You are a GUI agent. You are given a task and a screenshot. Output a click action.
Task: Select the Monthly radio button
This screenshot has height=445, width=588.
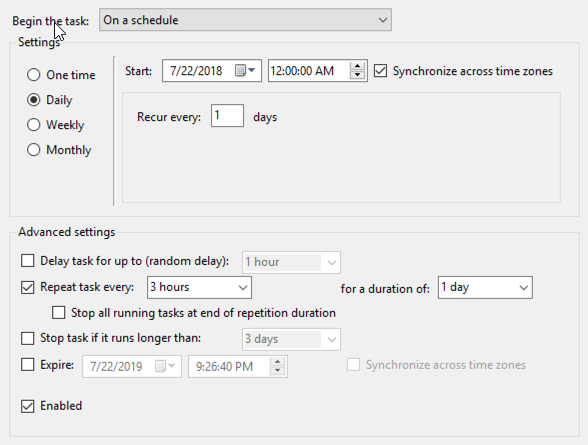point(34,150)
